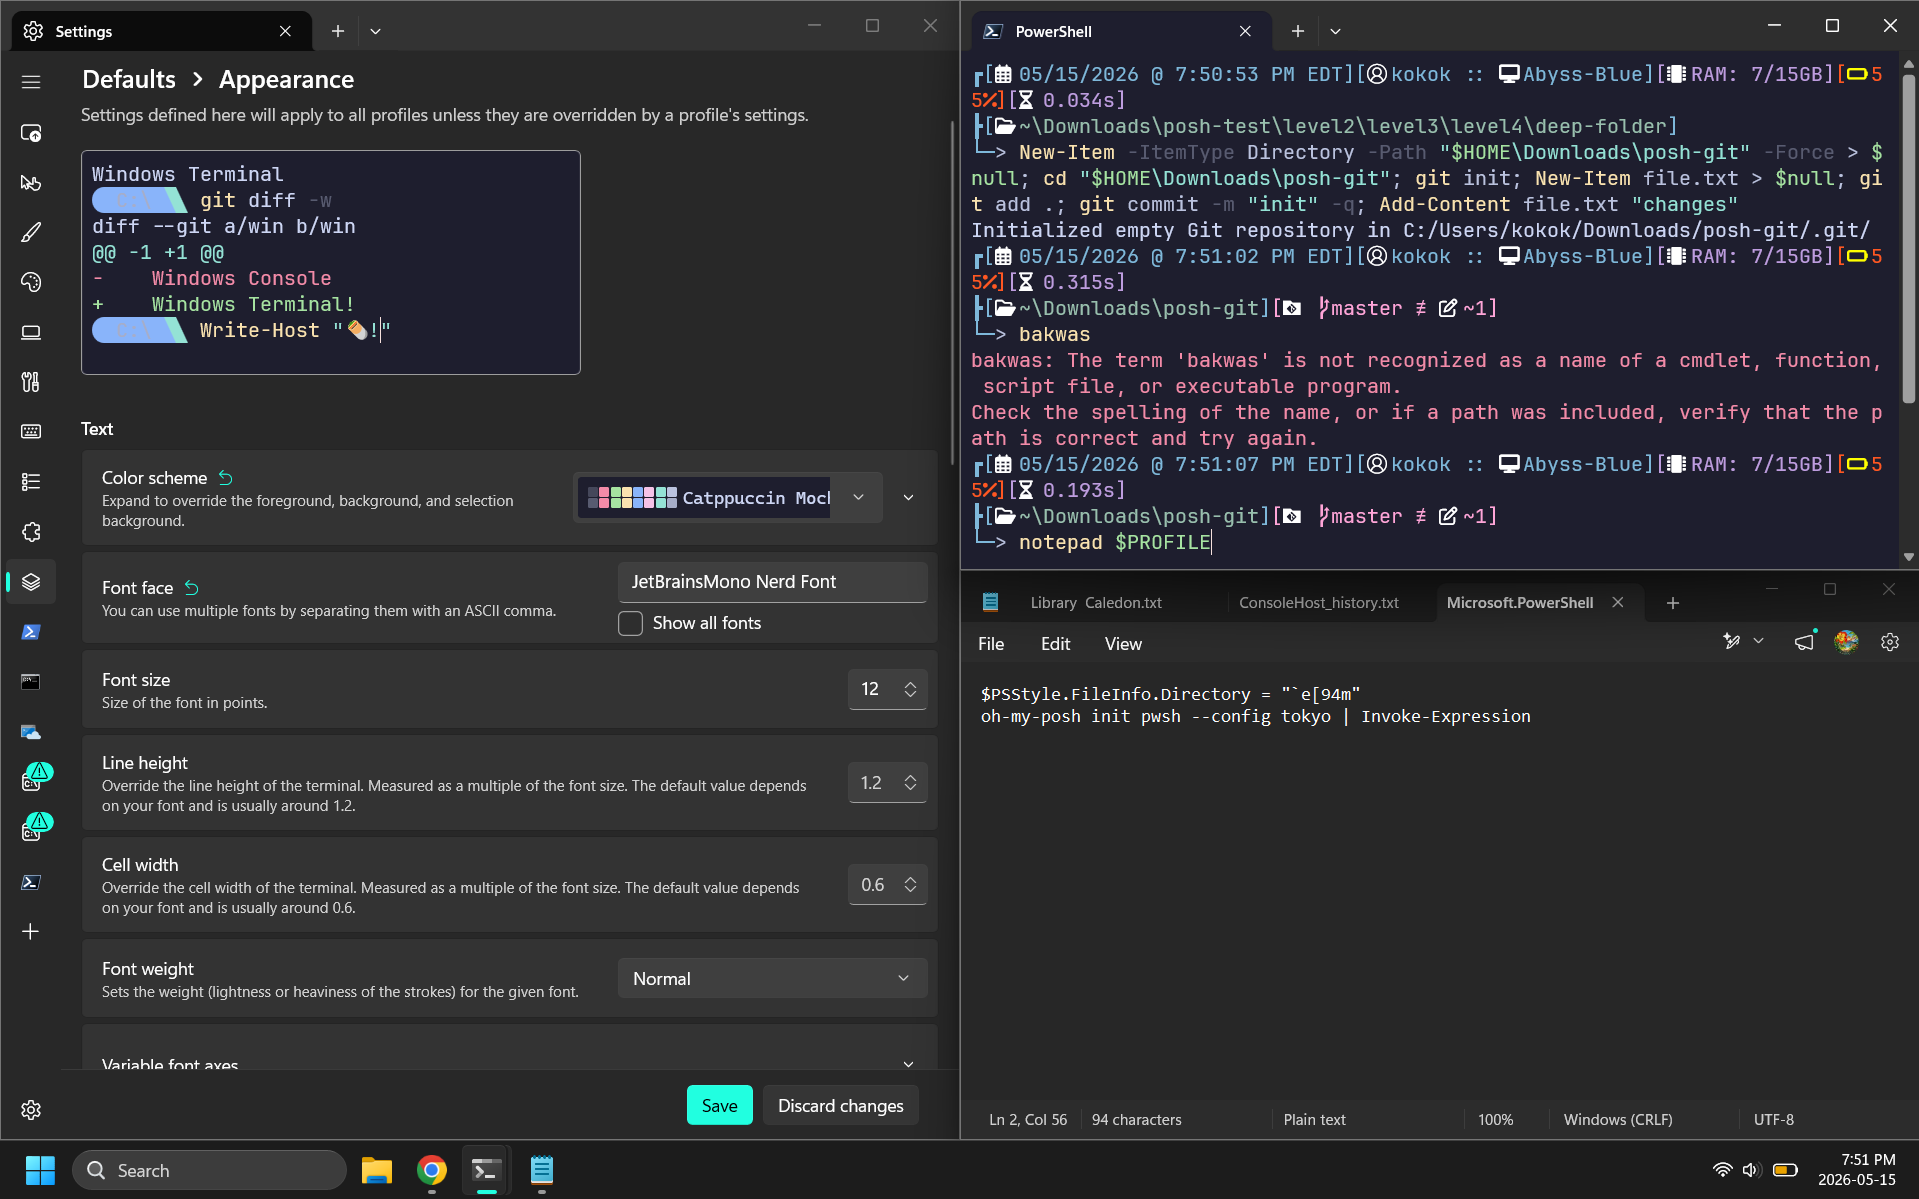Open the New Tab Menu list icon
1919x1199 pixels.
coord(31,482)
